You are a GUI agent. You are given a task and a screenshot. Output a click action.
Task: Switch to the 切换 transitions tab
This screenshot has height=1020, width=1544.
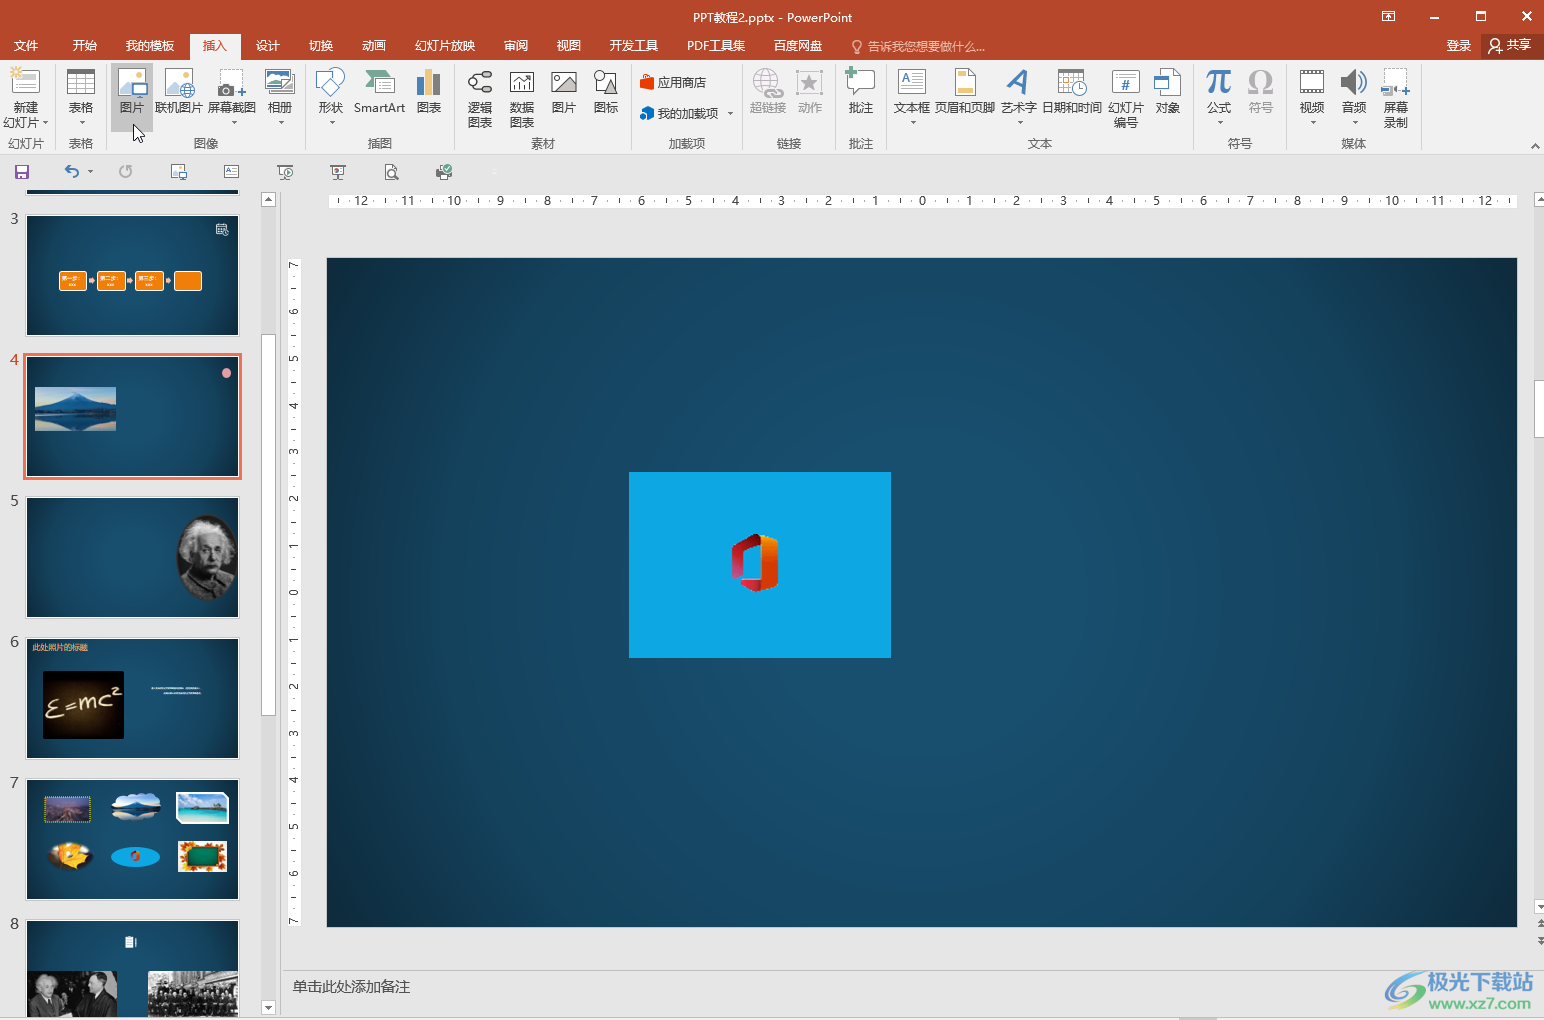coord(320,46)
